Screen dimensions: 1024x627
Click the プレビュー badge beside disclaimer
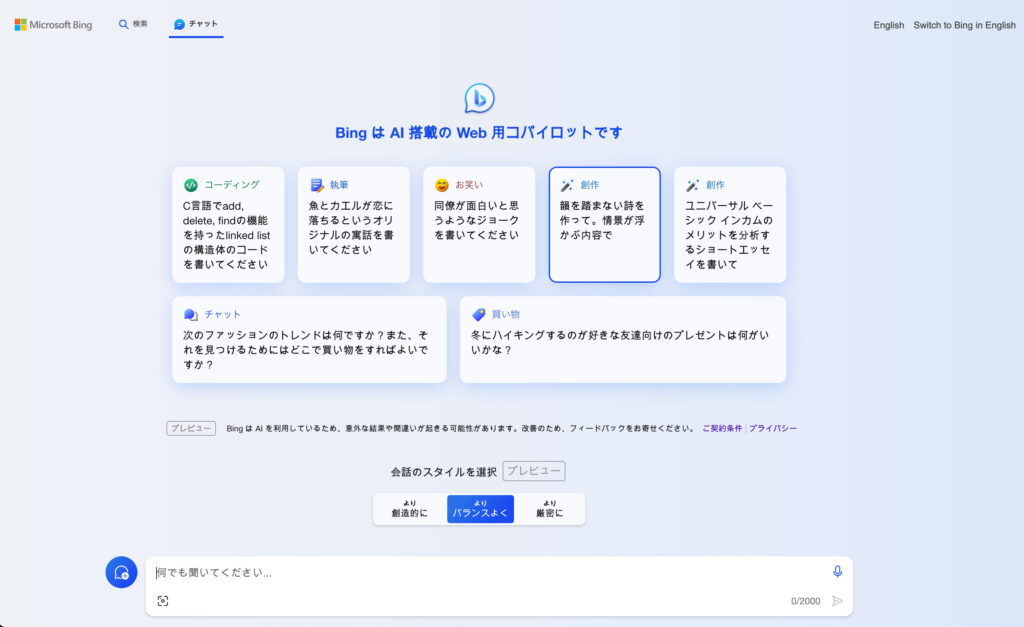tap(191, 428)
